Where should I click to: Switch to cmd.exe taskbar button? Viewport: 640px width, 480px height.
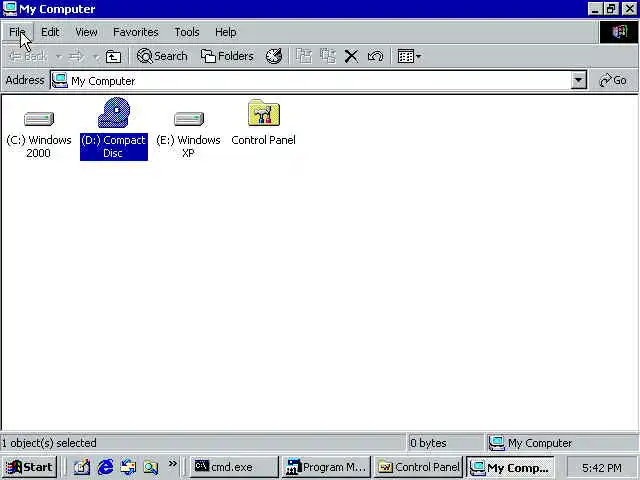[x=233, y=467]
